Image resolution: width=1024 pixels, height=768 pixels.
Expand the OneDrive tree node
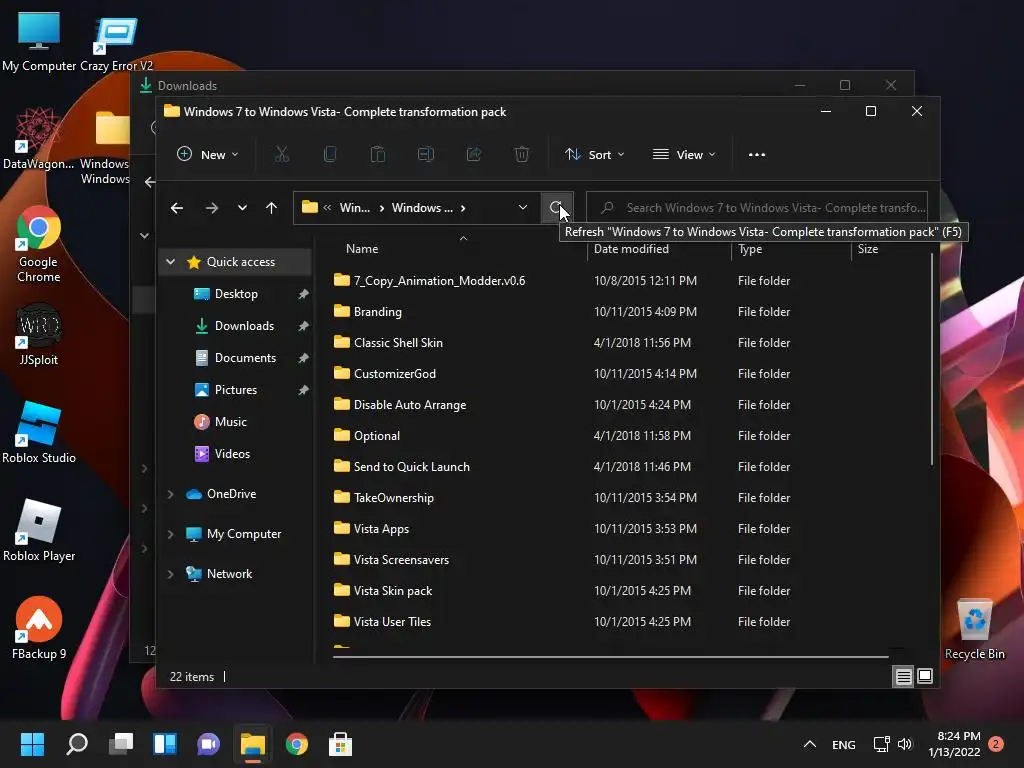click(x=170, y=494)
